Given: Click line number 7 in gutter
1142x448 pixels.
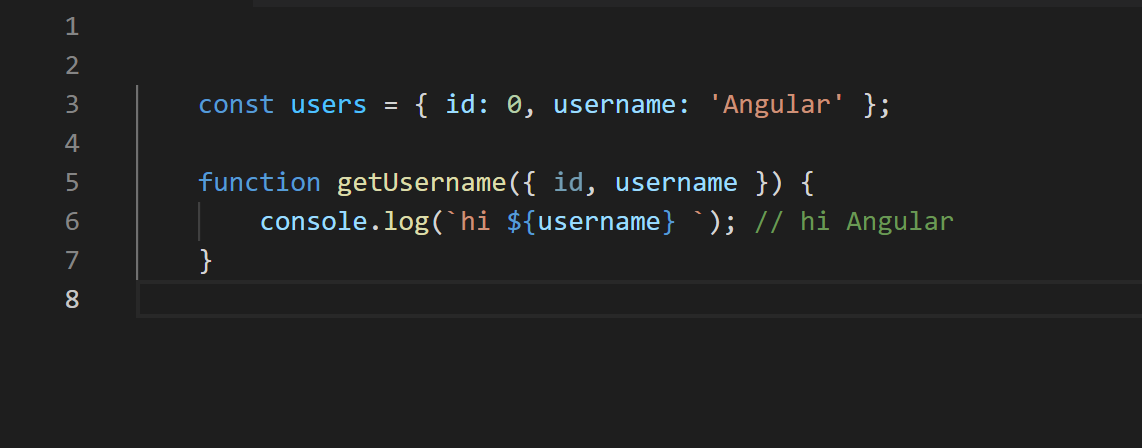Looking at the screenshot, I should tap(71, 260).
